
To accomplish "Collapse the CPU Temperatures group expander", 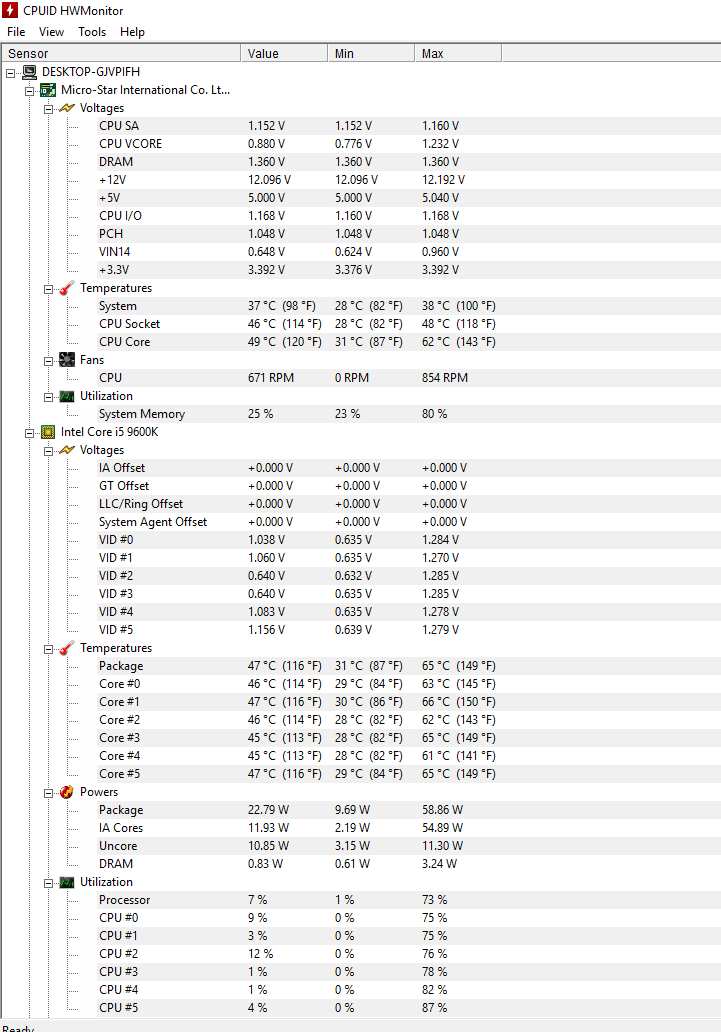I will coord(48,650).
